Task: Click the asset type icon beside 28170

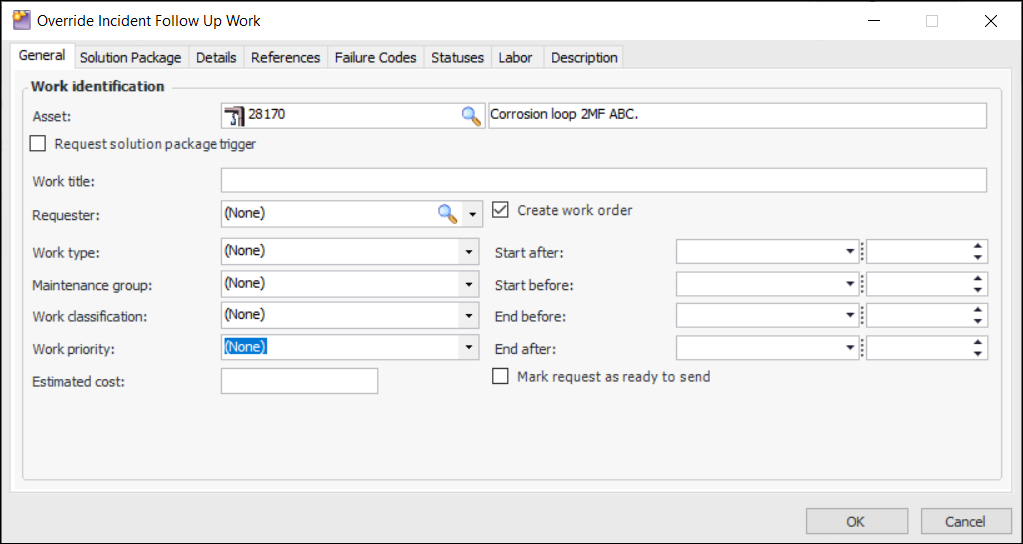Action: click(x=235, y=115)
